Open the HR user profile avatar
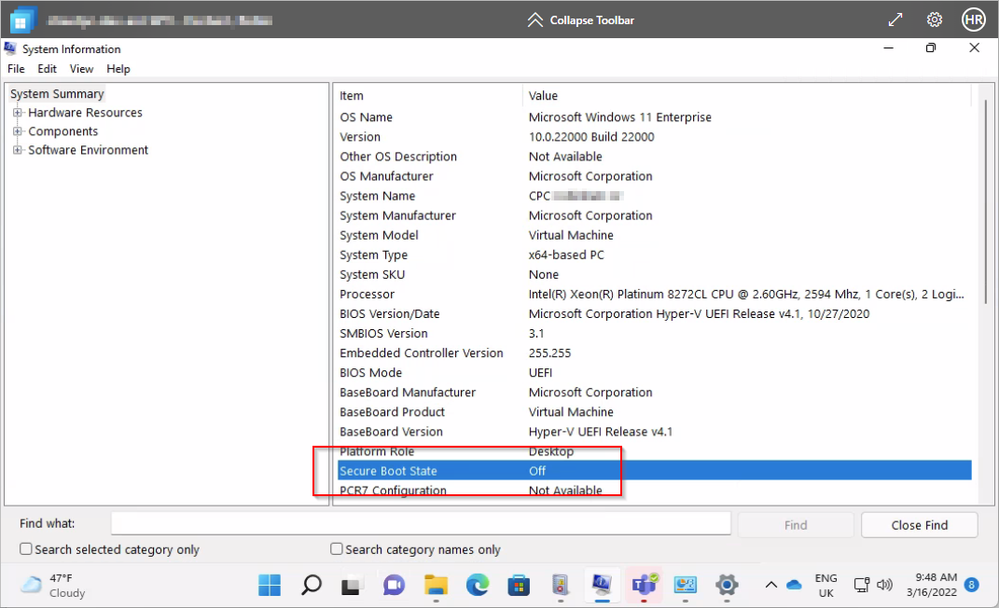The height and width of the screenshot is (608, 999). tap(974, 20)
